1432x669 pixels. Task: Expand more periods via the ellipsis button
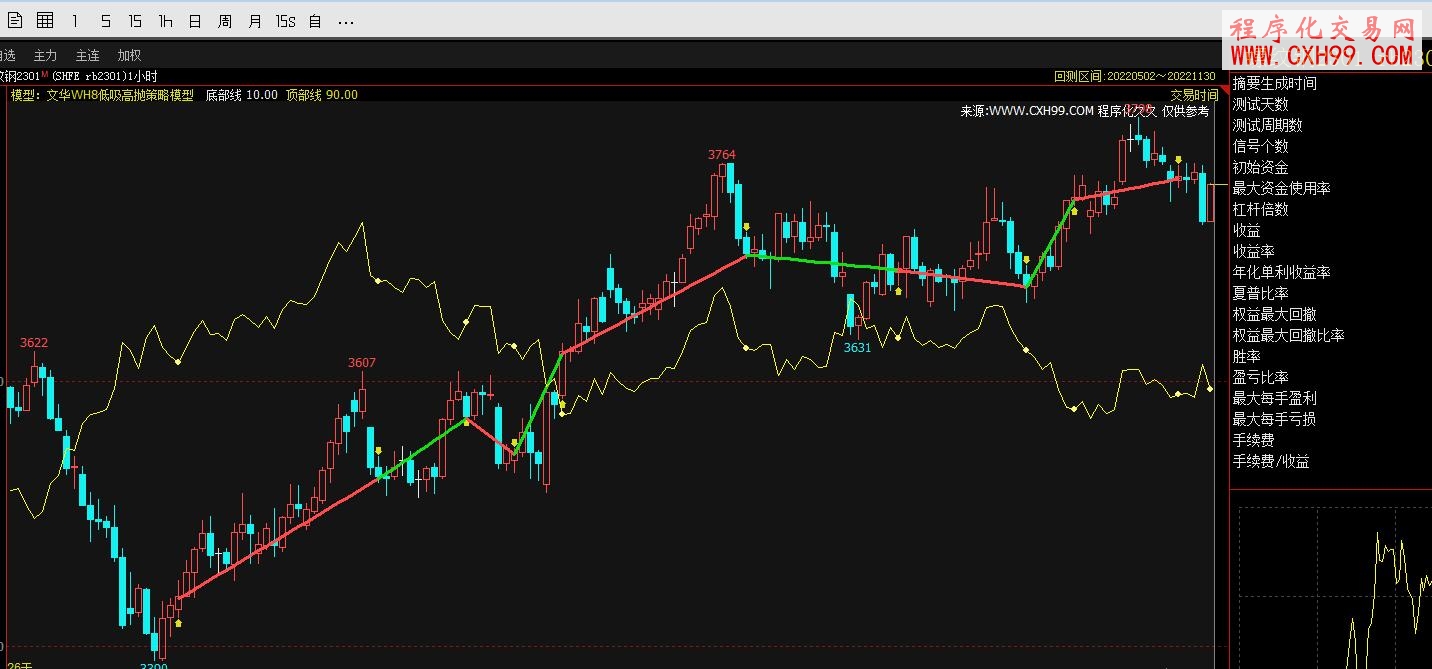tap(346, 21)
